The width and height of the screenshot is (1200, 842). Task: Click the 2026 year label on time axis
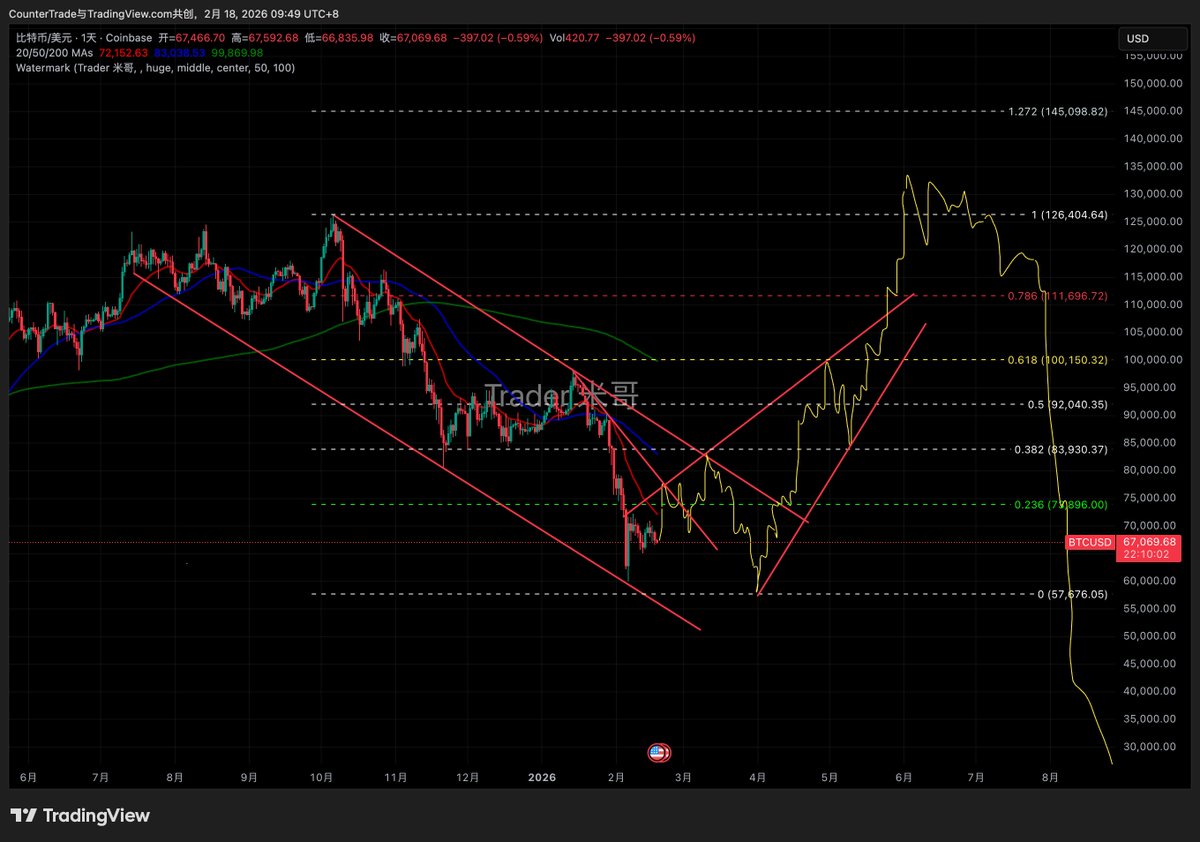[x=542, y=776]
